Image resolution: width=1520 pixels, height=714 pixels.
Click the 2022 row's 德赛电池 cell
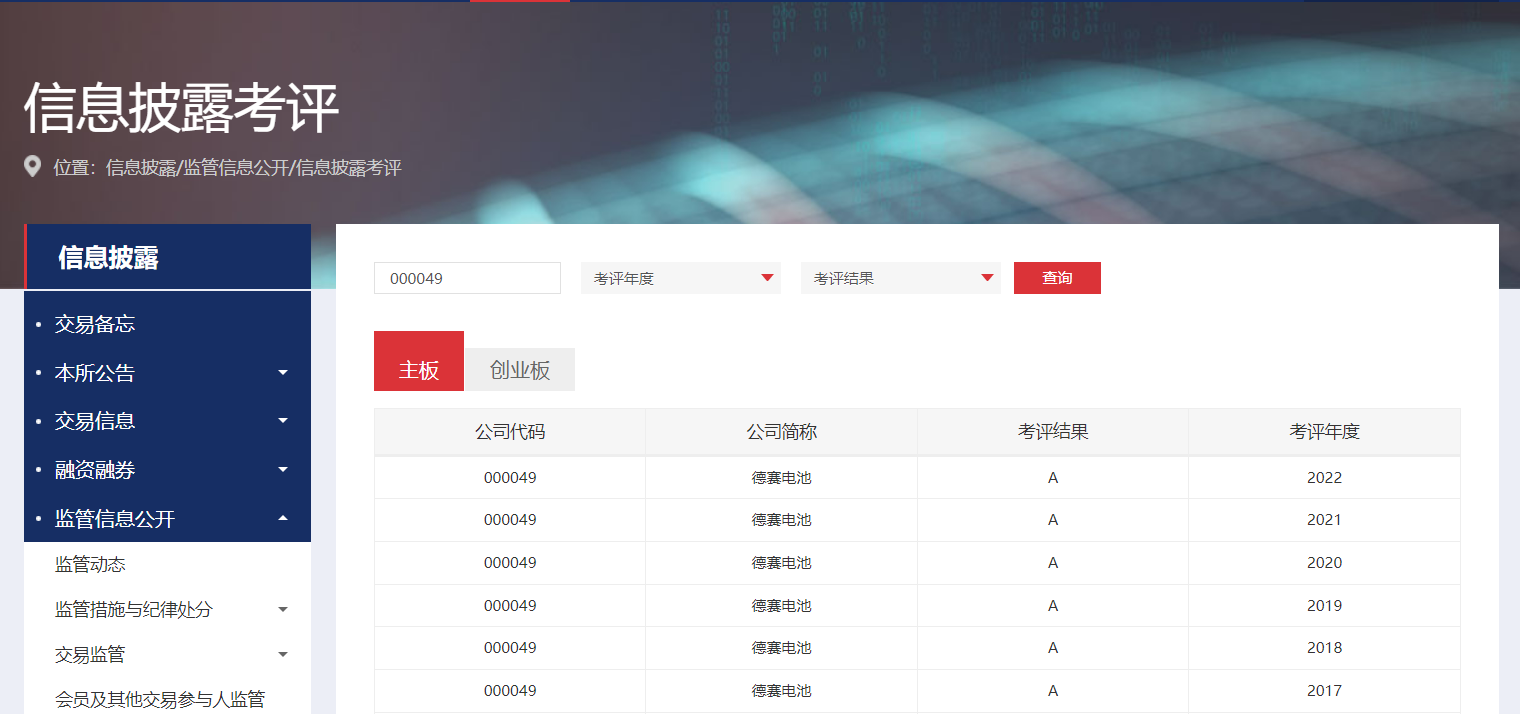pos(781,478)
